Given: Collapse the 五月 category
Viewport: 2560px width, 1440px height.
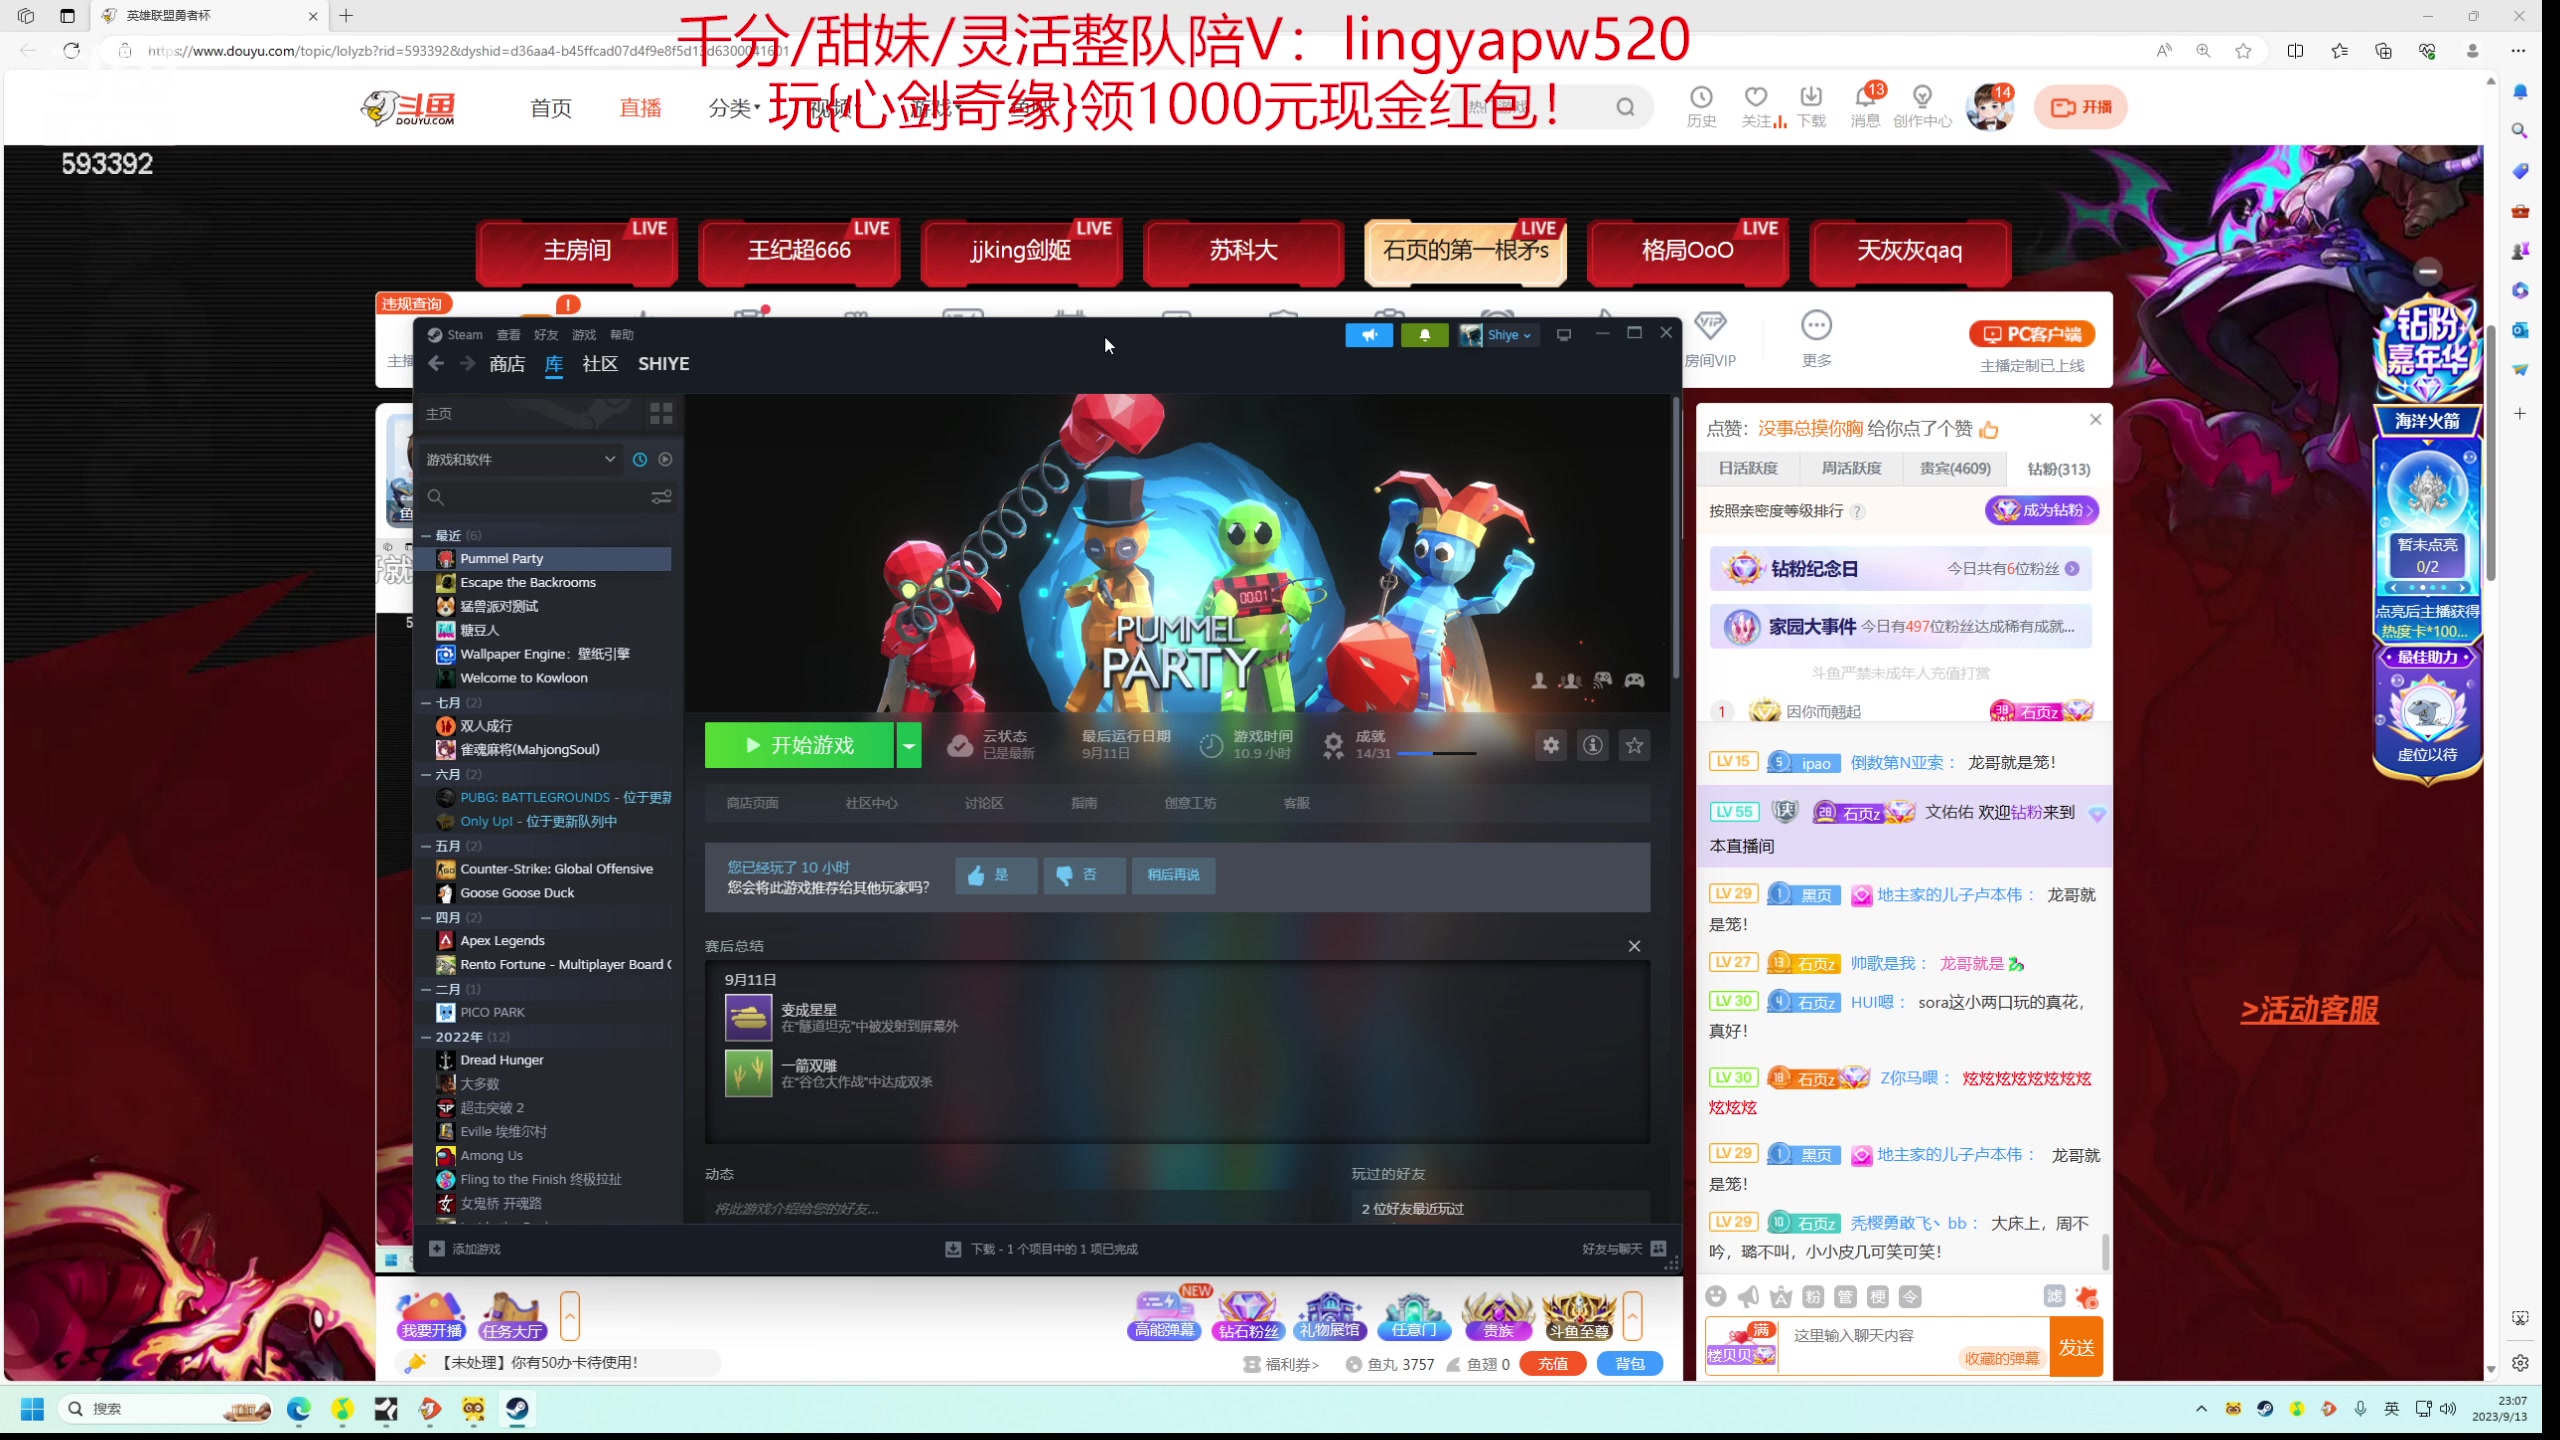Looking at the screenshot, I should coord(426,846).
